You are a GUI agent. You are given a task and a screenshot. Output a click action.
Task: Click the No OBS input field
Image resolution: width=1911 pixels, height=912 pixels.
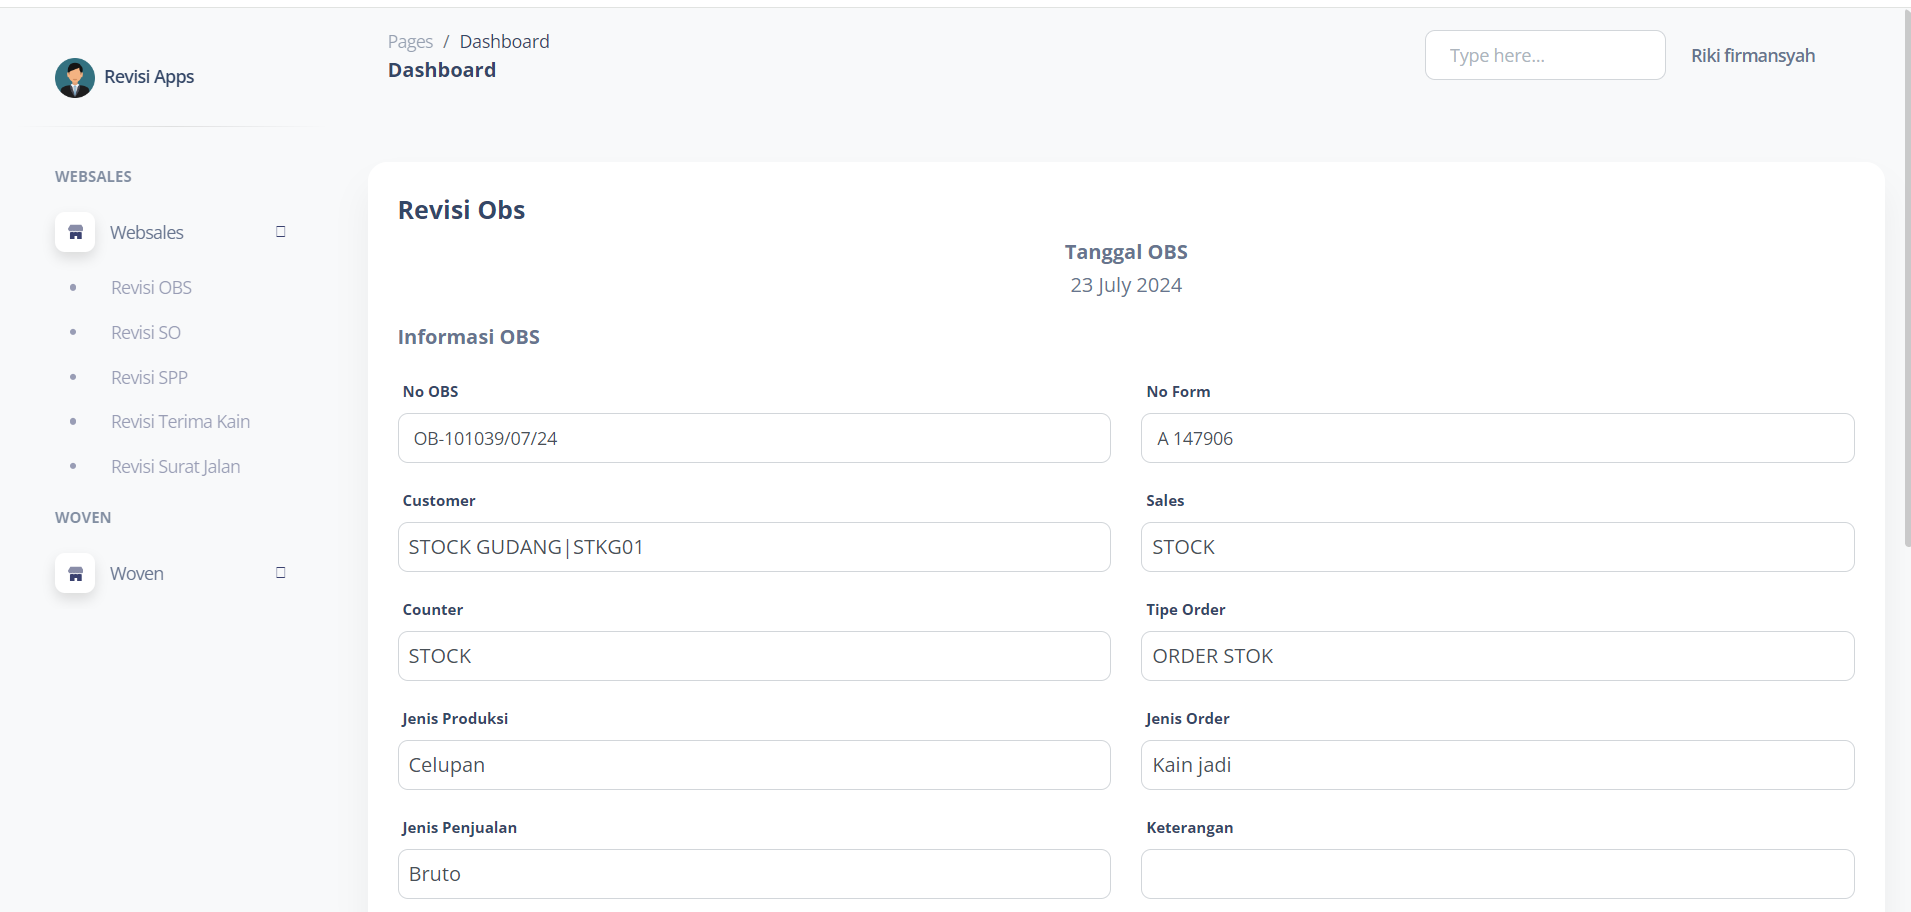coord(753,438)
